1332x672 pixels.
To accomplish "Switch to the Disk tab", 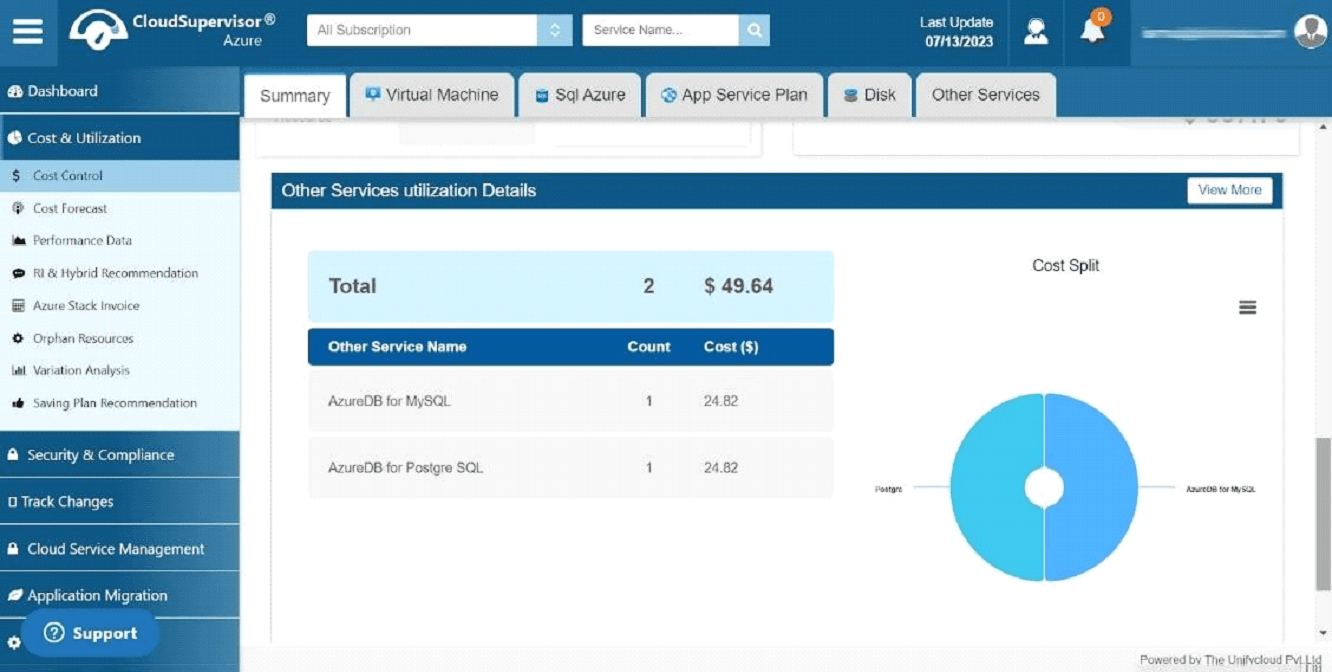I will click(x=870, y=95).
